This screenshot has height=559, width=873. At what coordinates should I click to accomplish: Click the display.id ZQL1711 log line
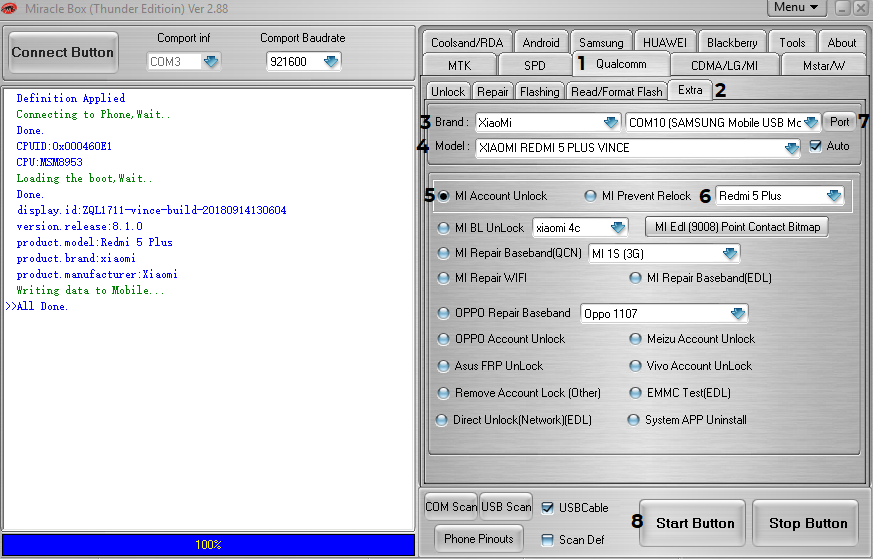[x=151, y=210]
